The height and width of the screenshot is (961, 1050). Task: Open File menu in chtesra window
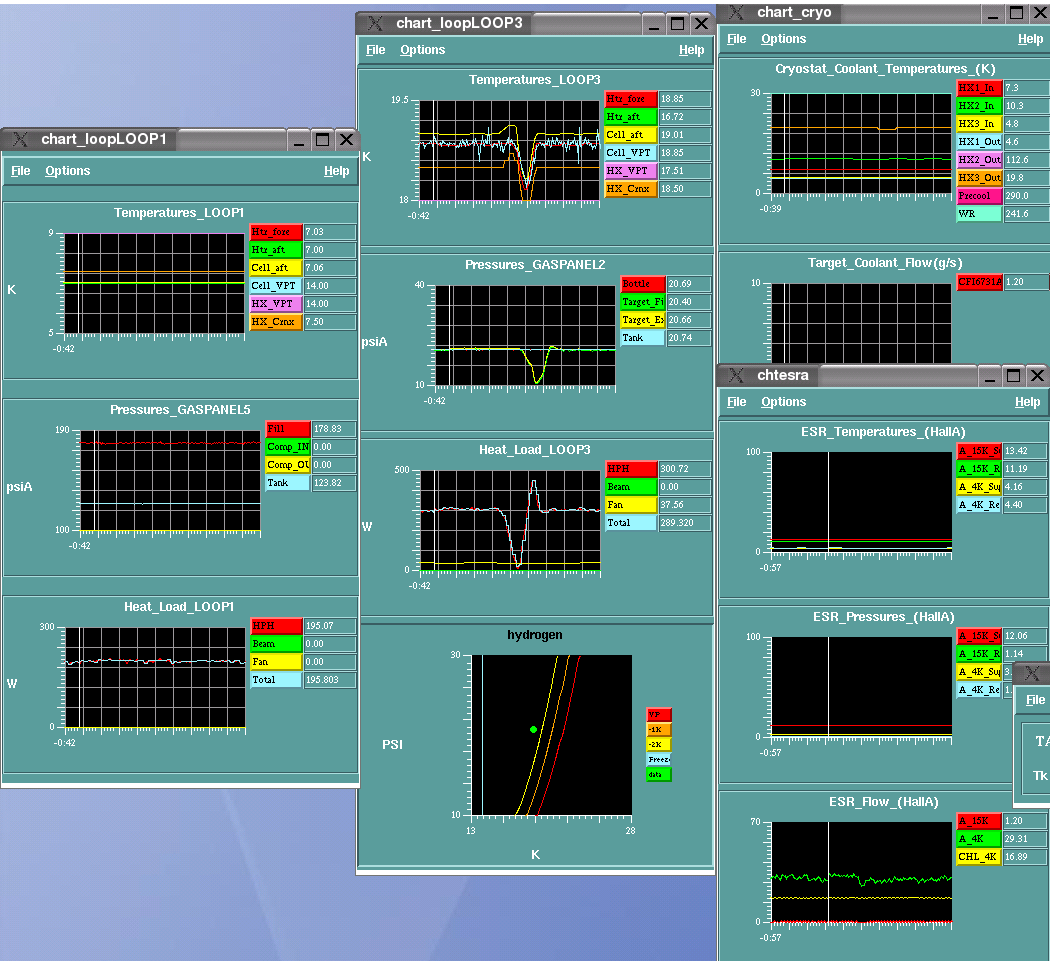[x=737, y=402]
